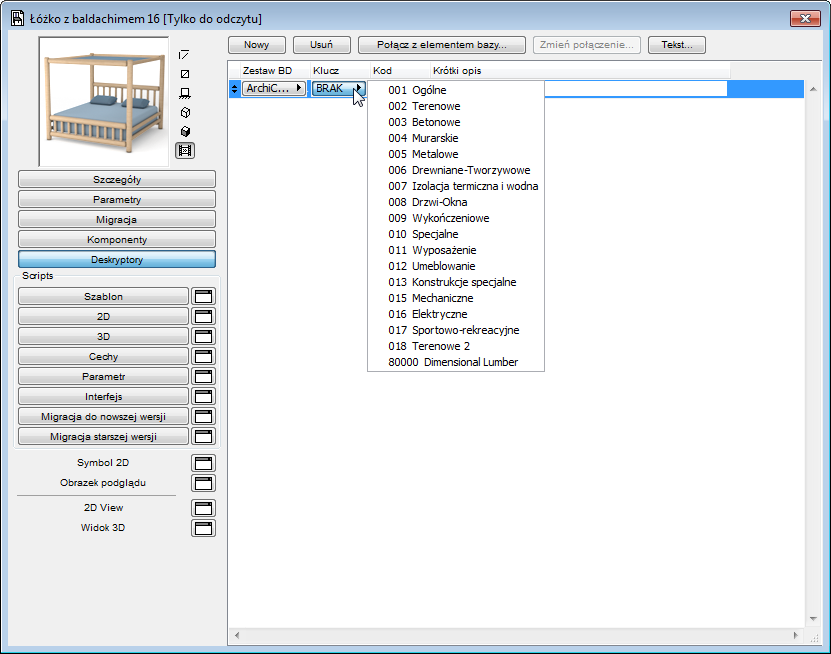Open the 3D script
Screen dimensions: 831x654
click(103, 337)
